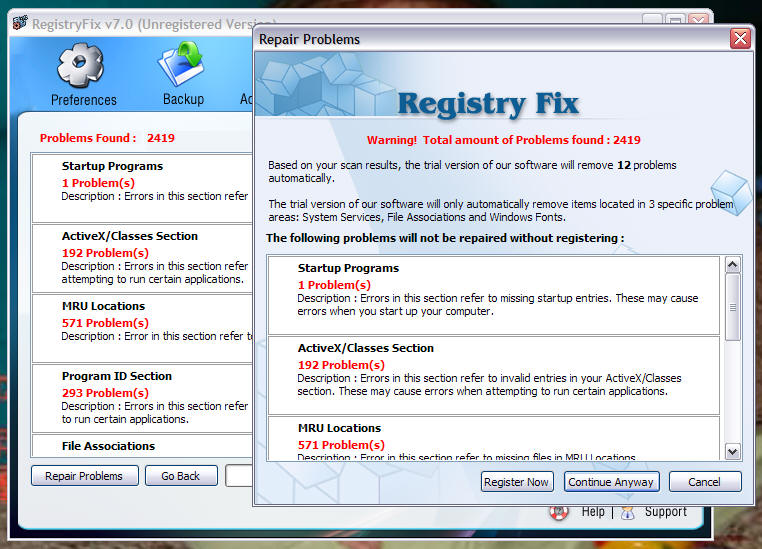This screenshot has width=762, height=549.
Task: Click the Support person icon
Action: tap(627, 513)
